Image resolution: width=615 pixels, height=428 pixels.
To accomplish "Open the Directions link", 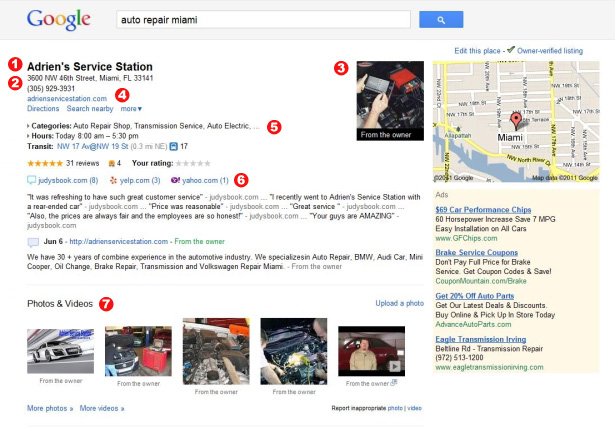I will click(x=43, y=109).
